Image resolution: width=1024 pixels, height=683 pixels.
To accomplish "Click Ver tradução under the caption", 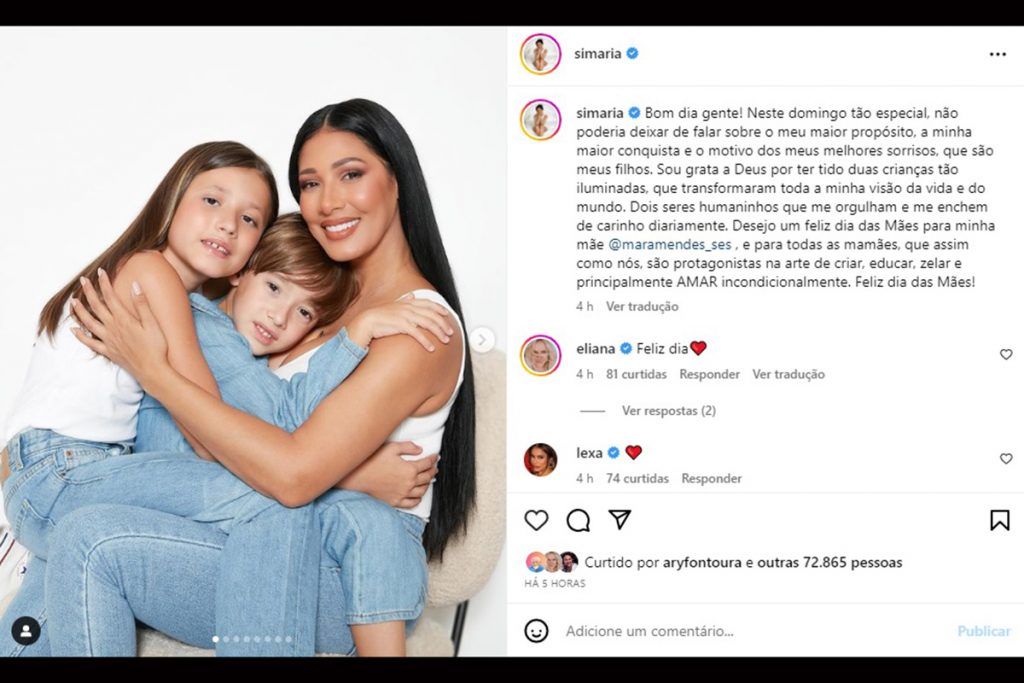I will point(642,306).
